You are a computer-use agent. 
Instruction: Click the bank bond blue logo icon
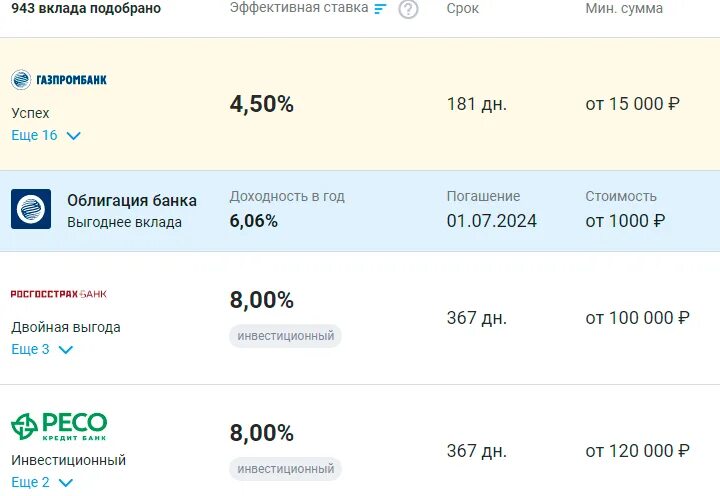(x=31, y=209)
